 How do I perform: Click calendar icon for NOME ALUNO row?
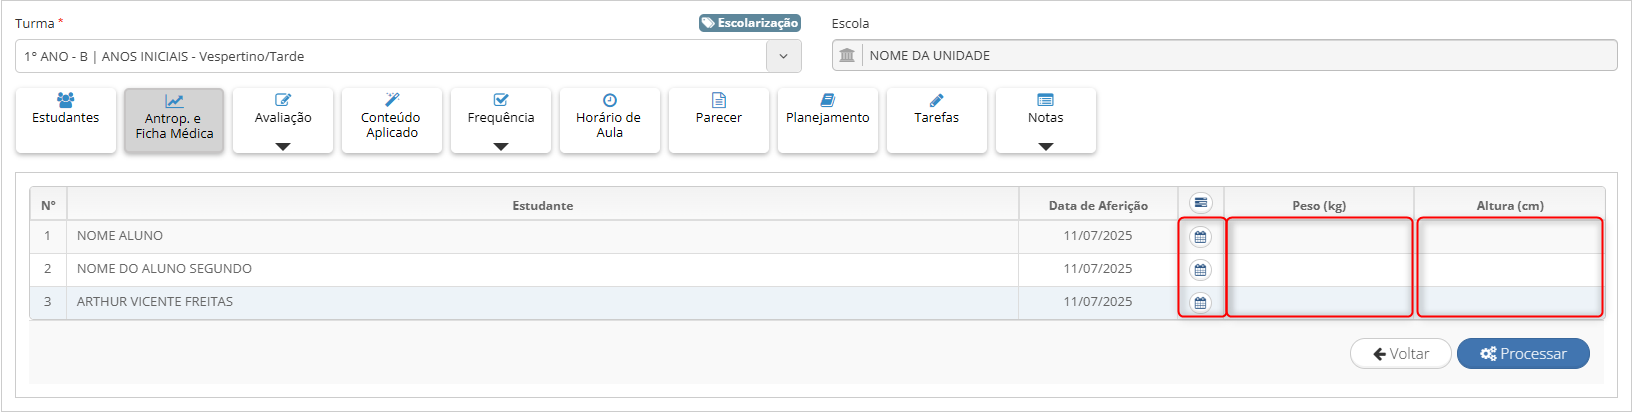click(x=1201, y=237)
